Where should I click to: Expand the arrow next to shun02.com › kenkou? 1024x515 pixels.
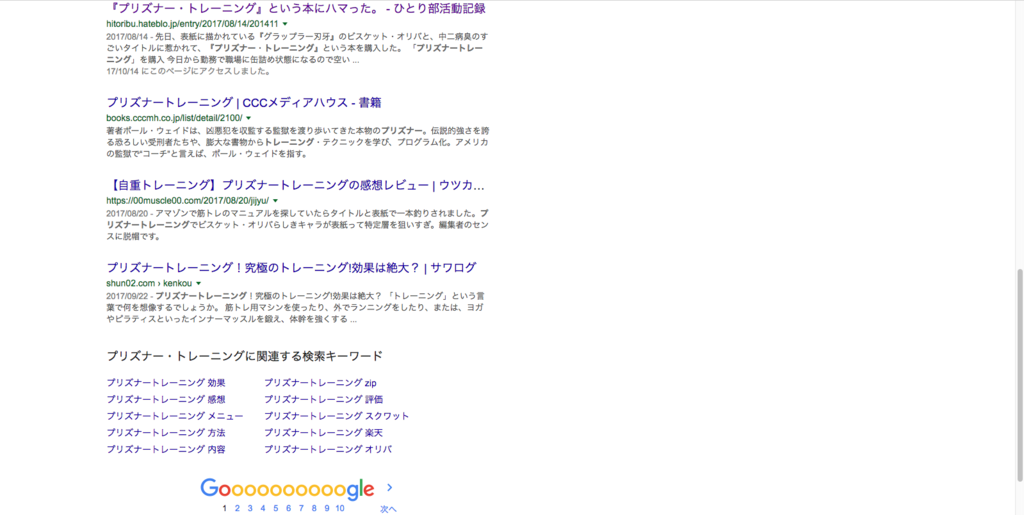tap(199, 283)
